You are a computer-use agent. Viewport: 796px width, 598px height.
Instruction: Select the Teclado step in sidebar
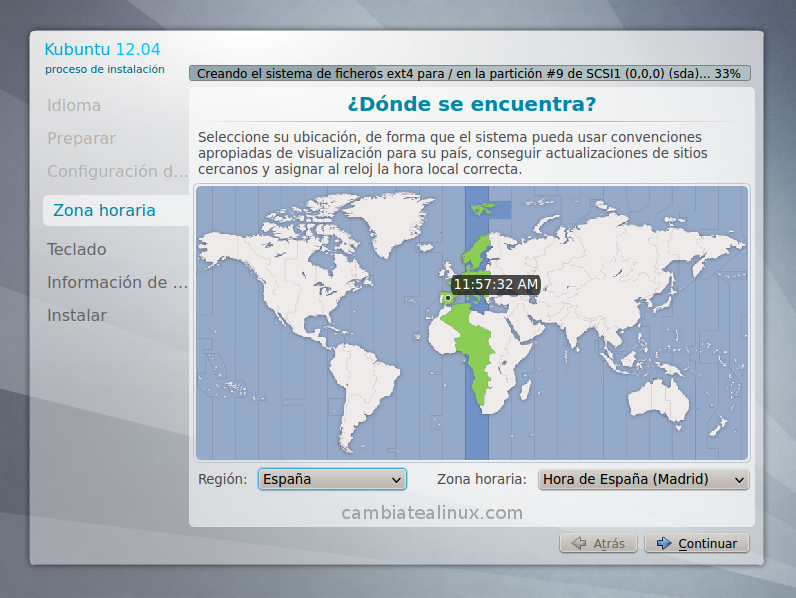pyautogui.click(x=77, y=249)
